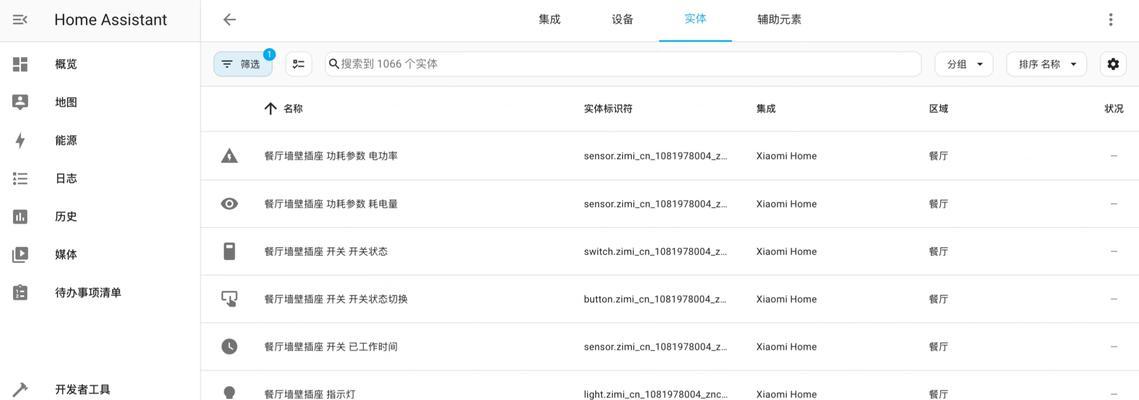Go back with the arrow button
The image size is (1139, 400).
(230, 20)
